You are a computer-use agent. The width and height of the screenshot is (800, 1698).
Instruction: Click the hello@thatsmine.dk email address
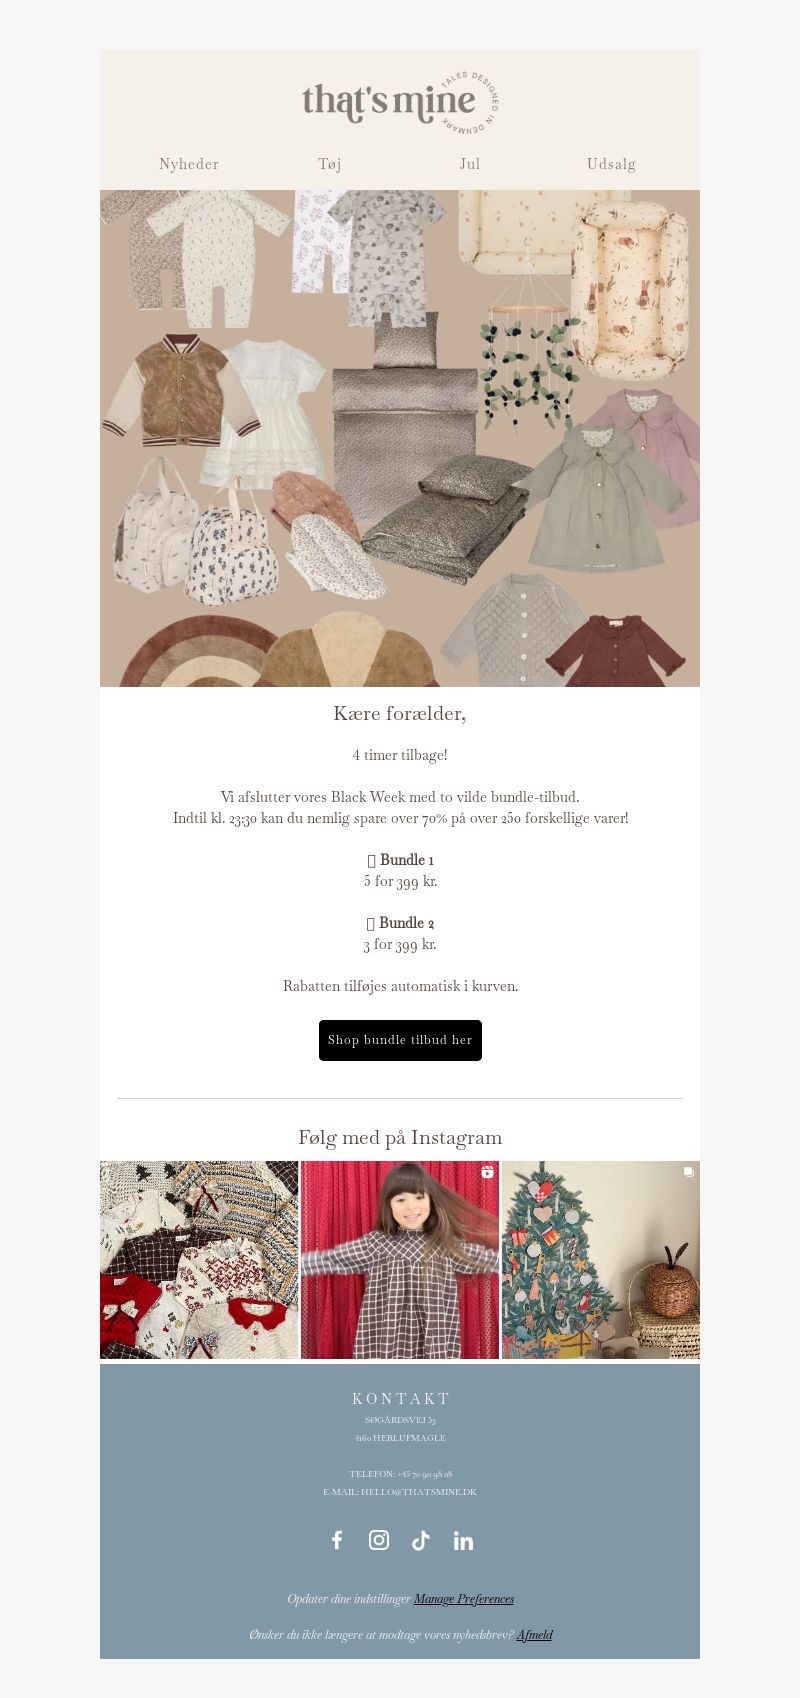[x=419, y=1492]
